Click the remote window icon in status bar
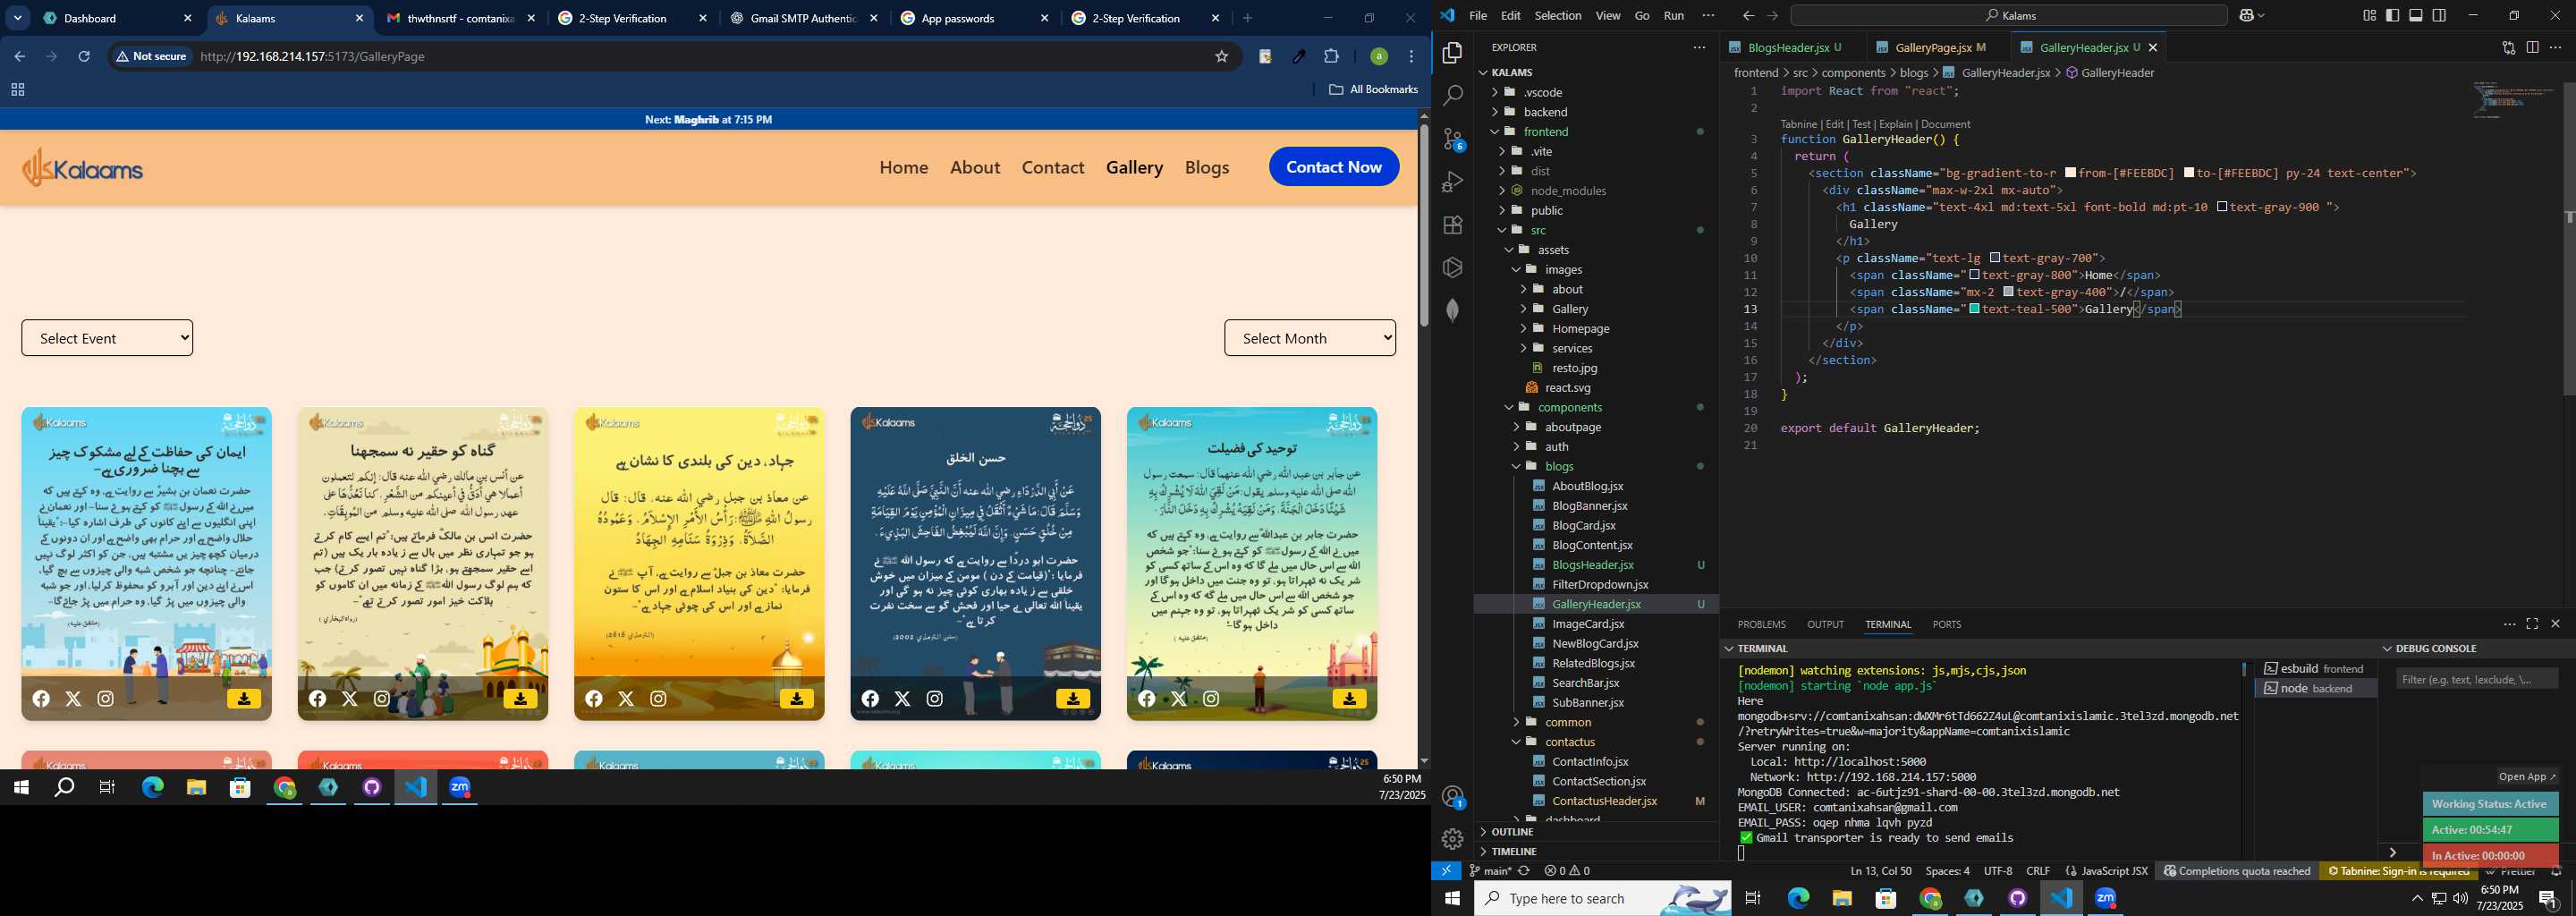The height and width of the screenshot is (916, 2576). click(1446, 871)
